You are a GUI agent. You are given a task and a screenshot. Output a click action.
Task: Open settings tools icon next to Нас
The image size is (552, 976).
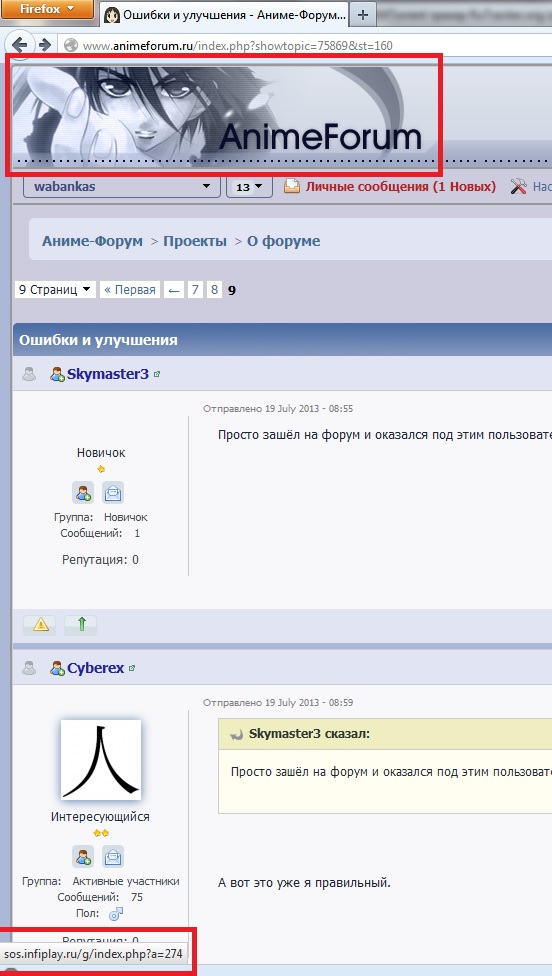[x=518, y=186]
